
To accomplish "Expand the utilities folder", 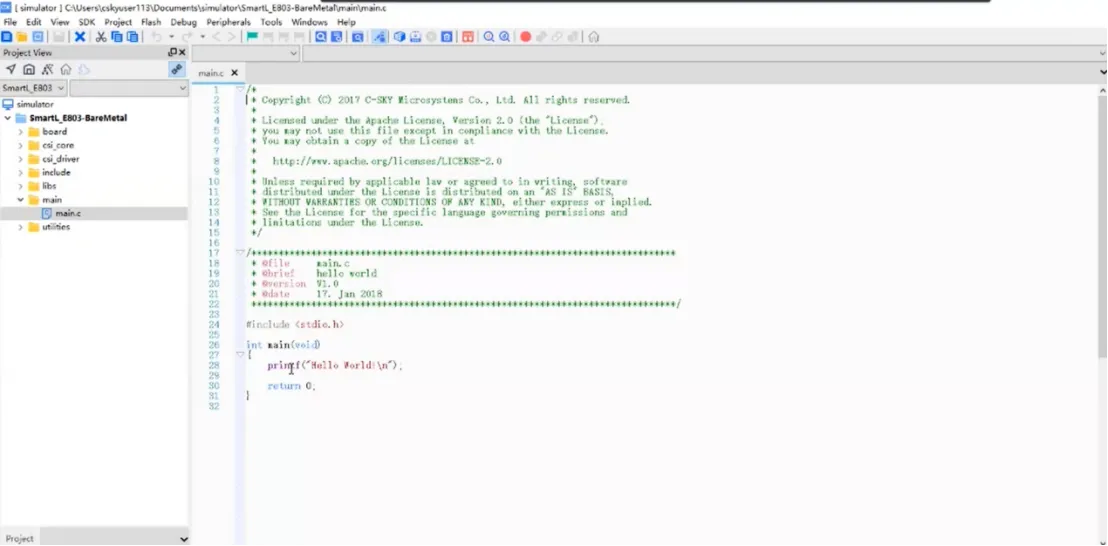I will (20, 227).
